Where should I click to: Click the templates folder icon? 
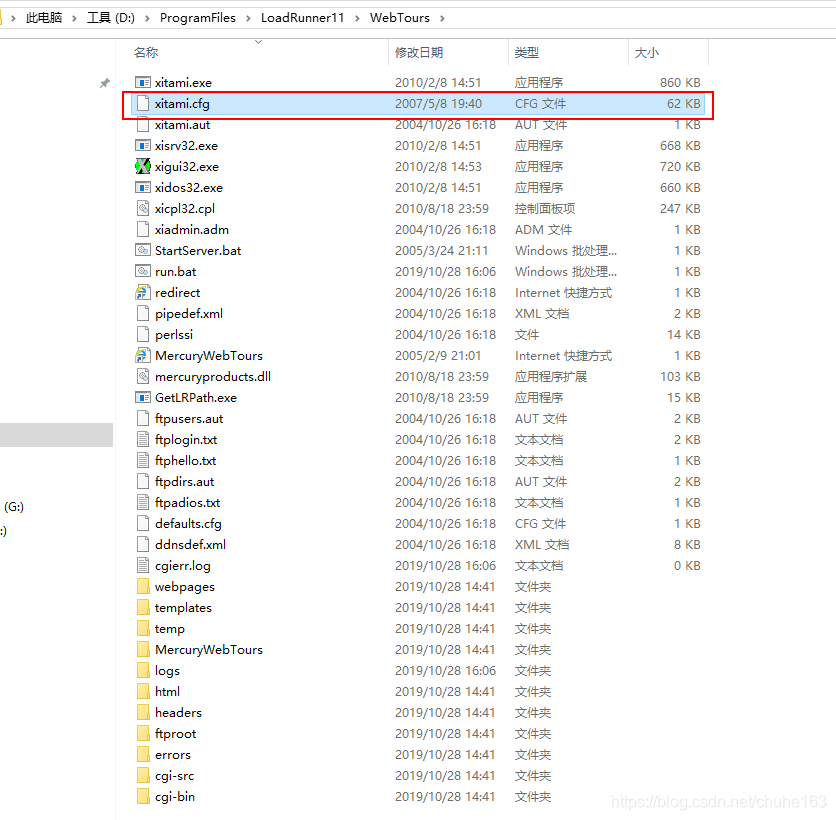[142, 608]
